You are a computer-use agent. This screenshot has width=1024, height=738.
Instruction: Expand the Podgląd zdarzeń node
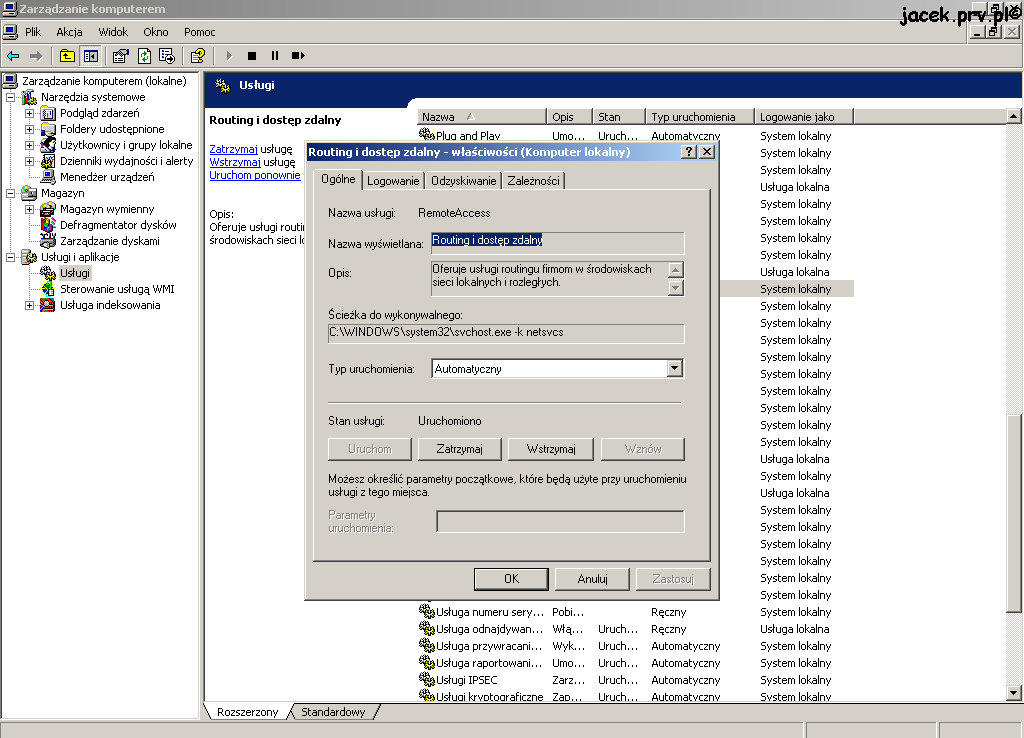[x=29, y=114]
